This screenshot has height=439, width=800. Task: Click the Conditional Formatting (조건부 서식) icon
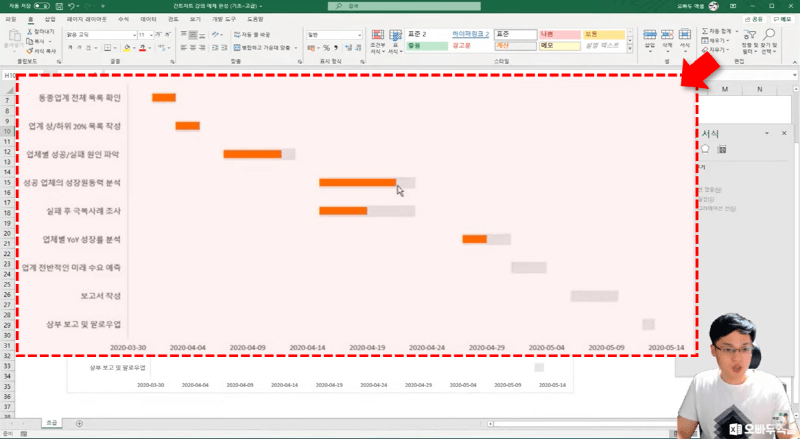pos(377,38)
